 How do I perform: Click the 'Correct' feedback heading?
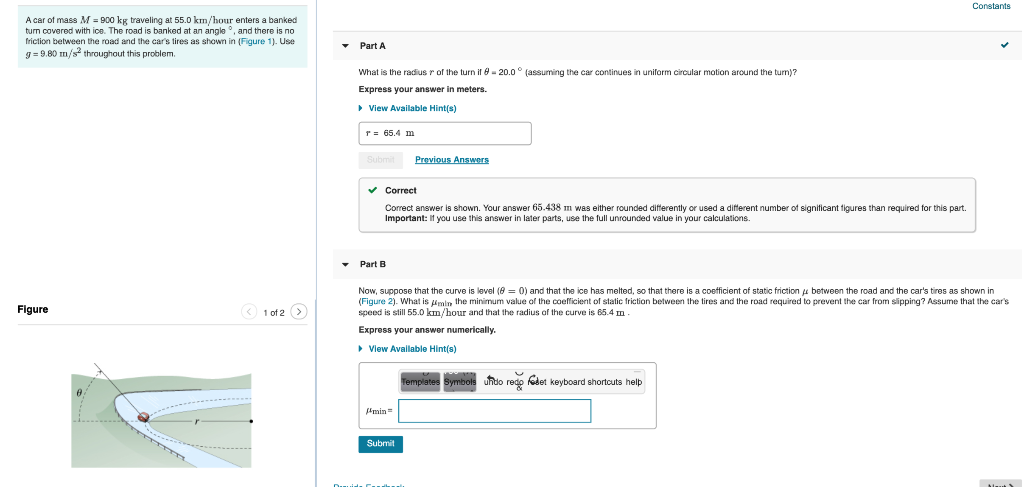pos(400,191)
